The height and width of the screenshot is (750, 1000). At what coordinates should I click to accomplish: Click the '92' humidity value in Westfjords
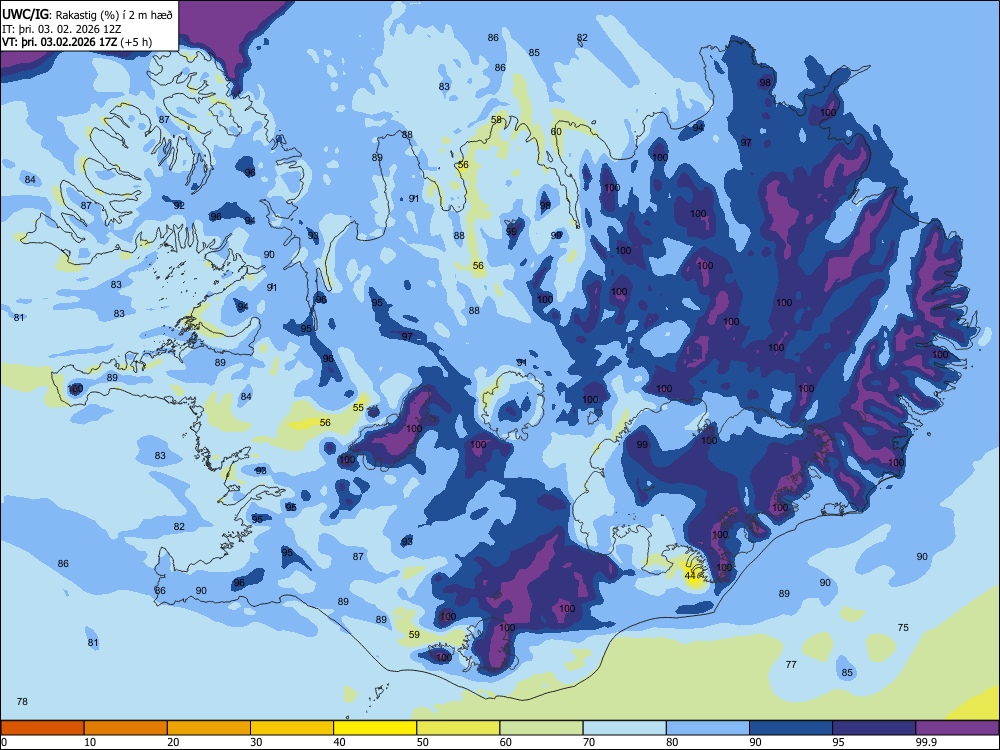(179, 205)
